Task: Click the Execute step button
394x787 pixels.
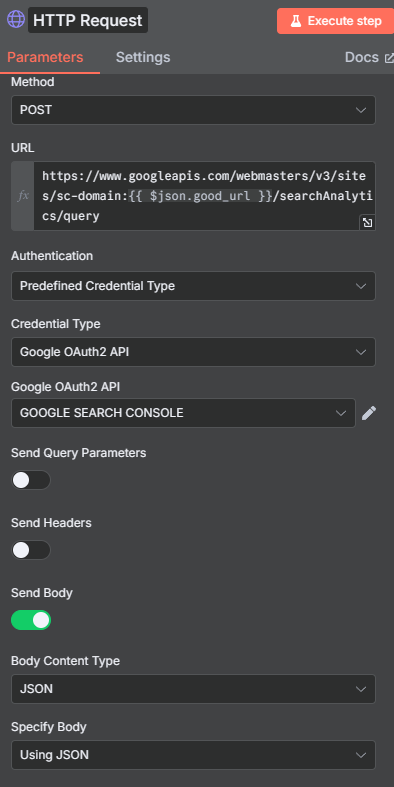Action: pyautogui.click(x=335, y=21)
